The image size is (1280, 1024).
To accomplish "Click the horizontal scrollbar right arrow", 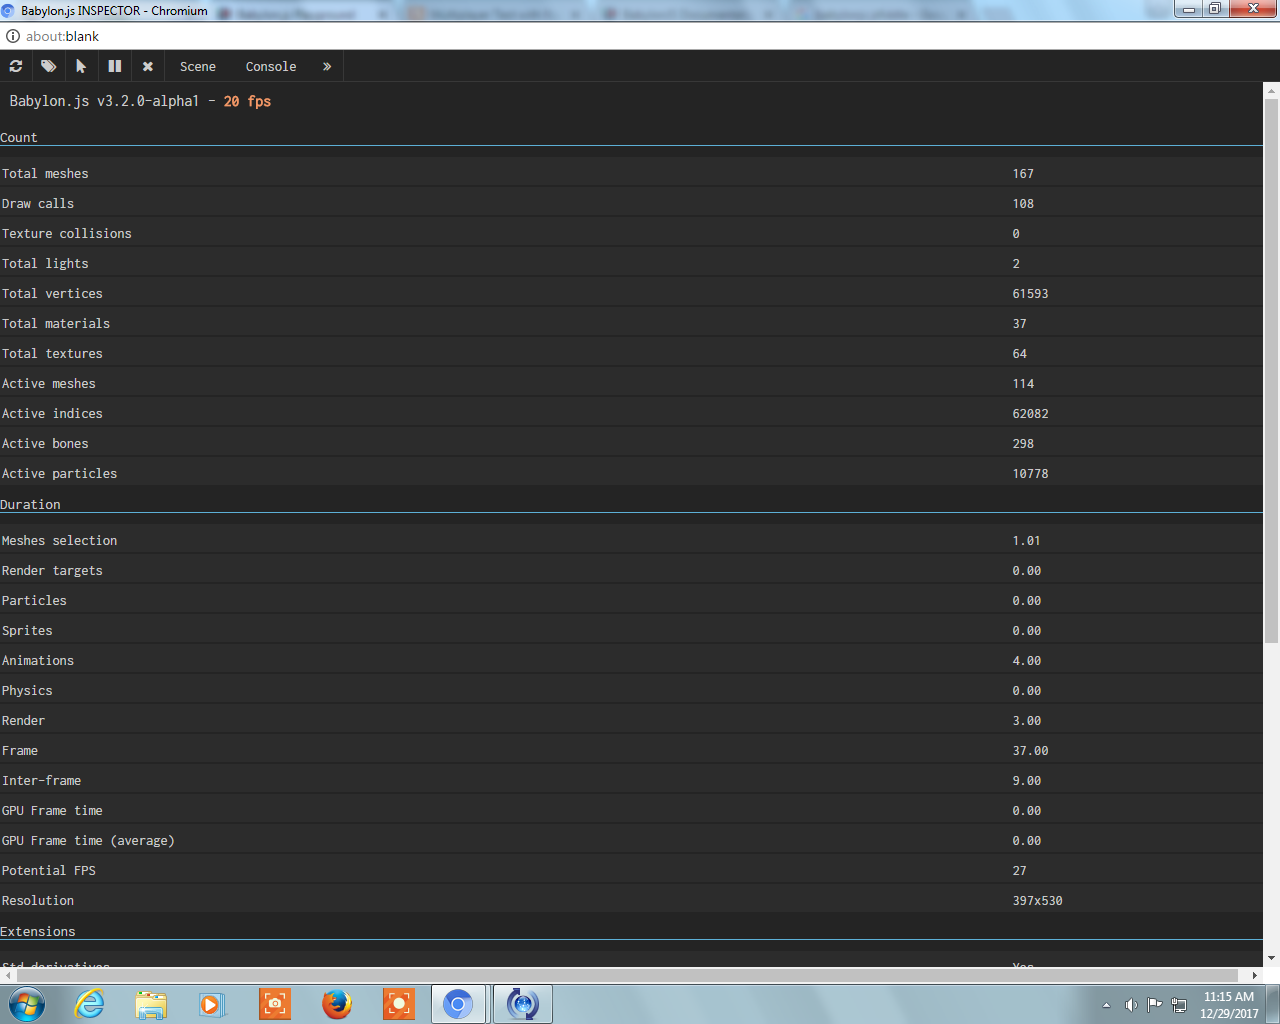I will pyautogui.click(x=1255, y=975).
